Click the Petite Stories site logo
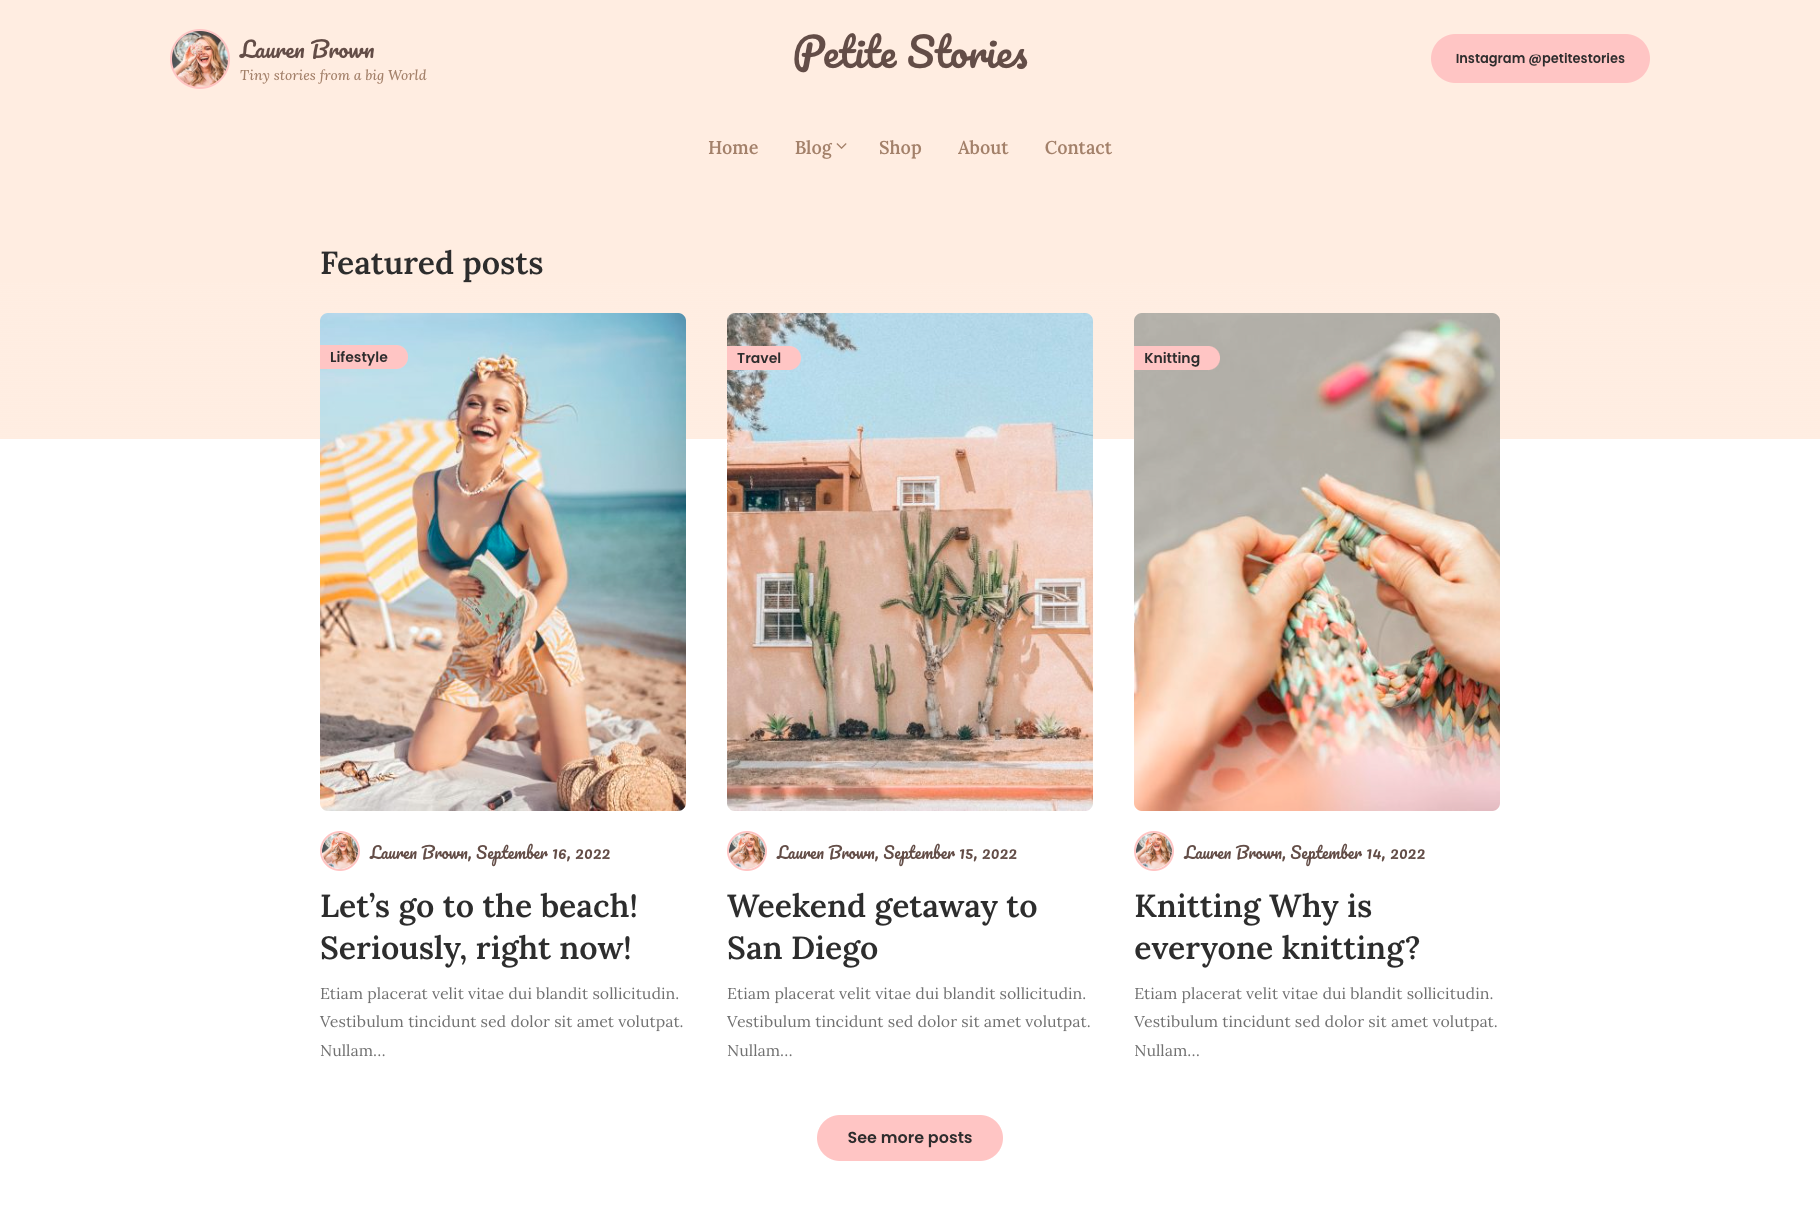The height and width of the screenshot is (1214, 1820). pos(910,53)
